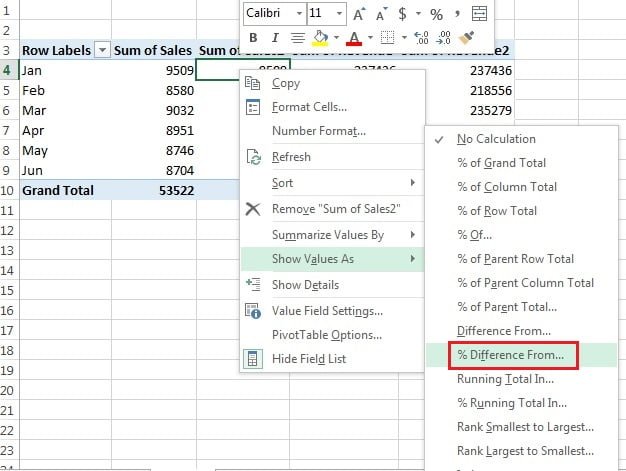Open Number Format dialog

[332, 131]
